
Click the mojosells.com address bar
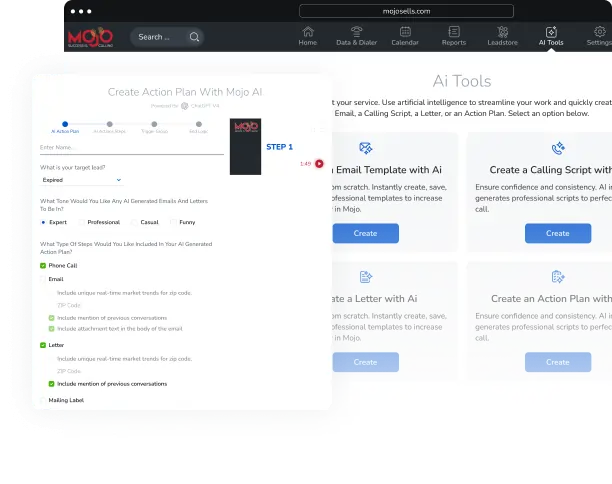click(406, 11)
